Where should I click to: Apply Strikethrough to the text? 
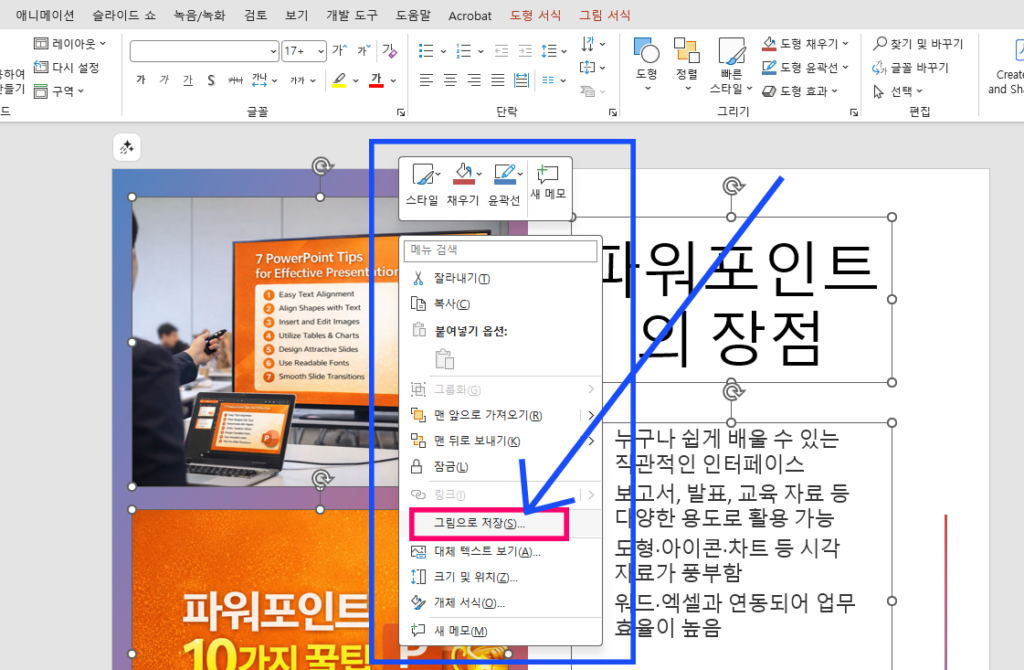pyautogui.click(x=211, y=80)
